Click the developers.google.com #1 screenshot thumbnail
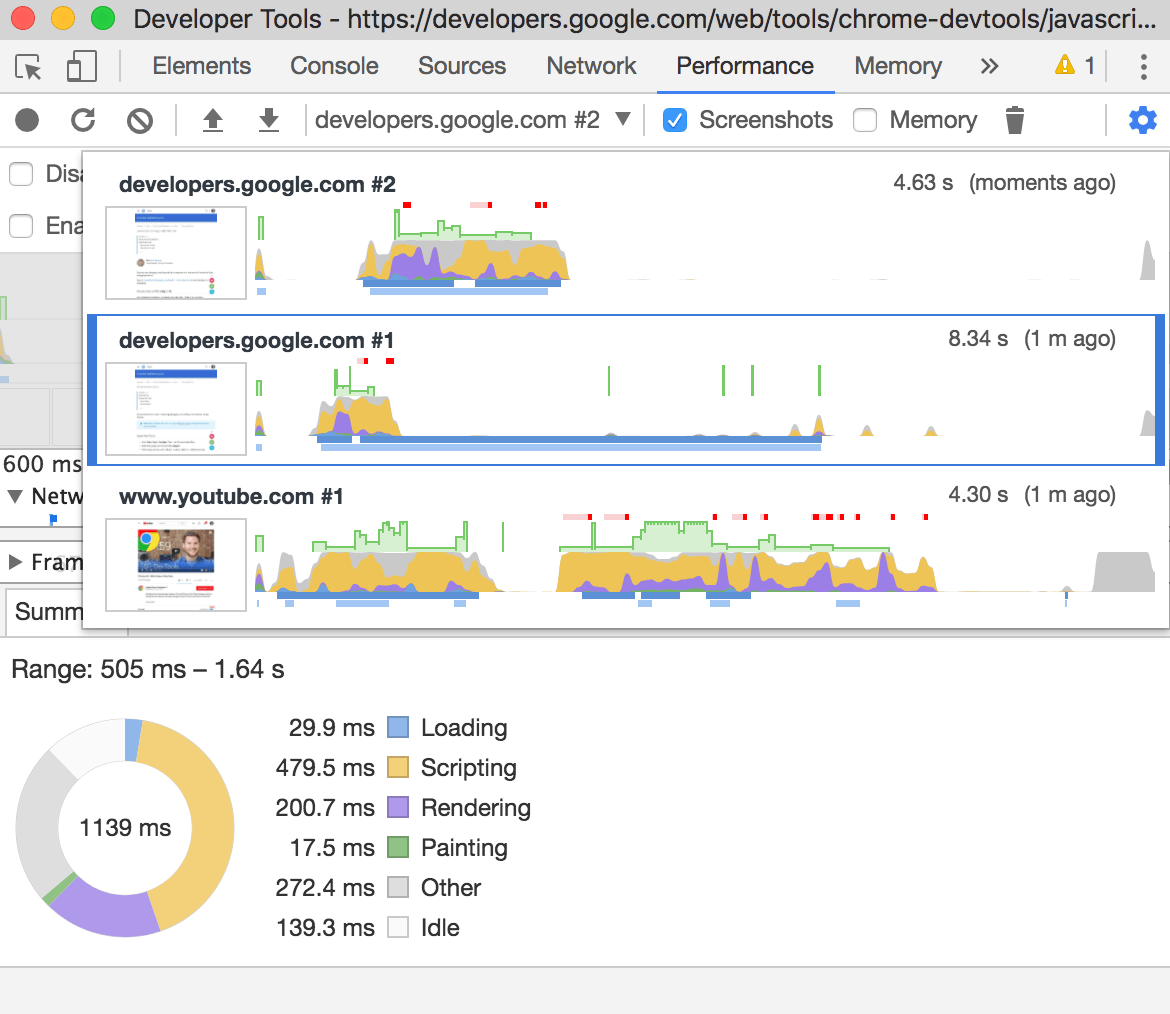Screen dimensions: 1170x1014 176,409
